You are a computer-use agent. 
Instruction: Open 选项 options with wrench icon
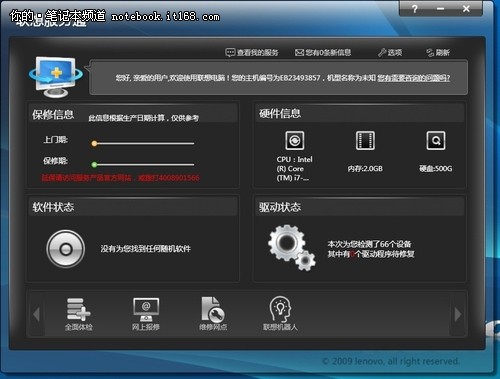point(390,53)
